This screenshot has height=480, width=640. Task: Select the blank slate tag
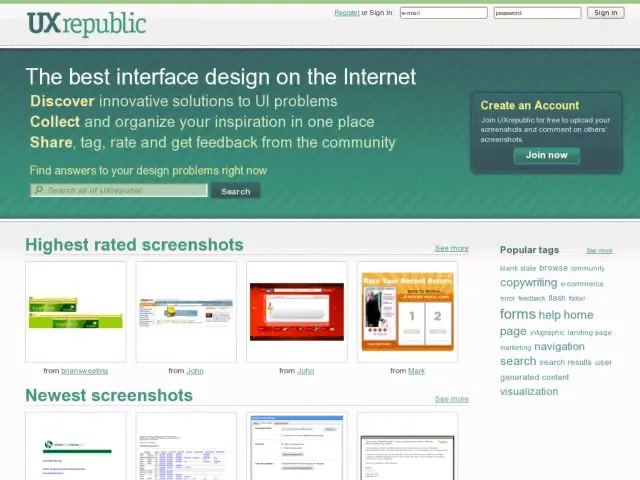[x=518, y=268]
